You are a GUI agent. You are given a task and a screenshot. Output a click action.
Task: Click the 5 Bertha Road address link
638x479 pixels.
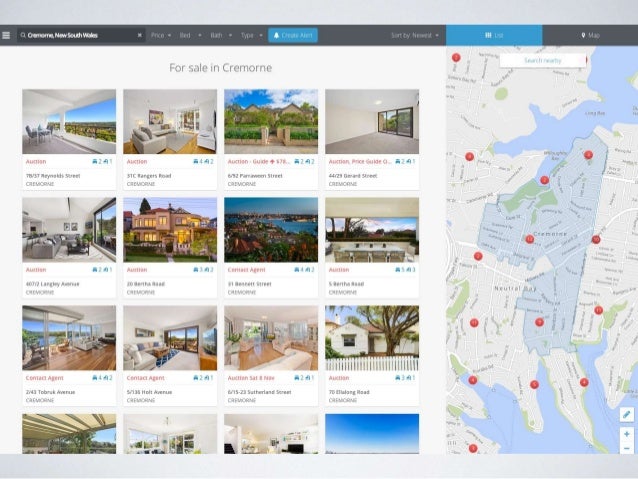(x=346, y=284)
